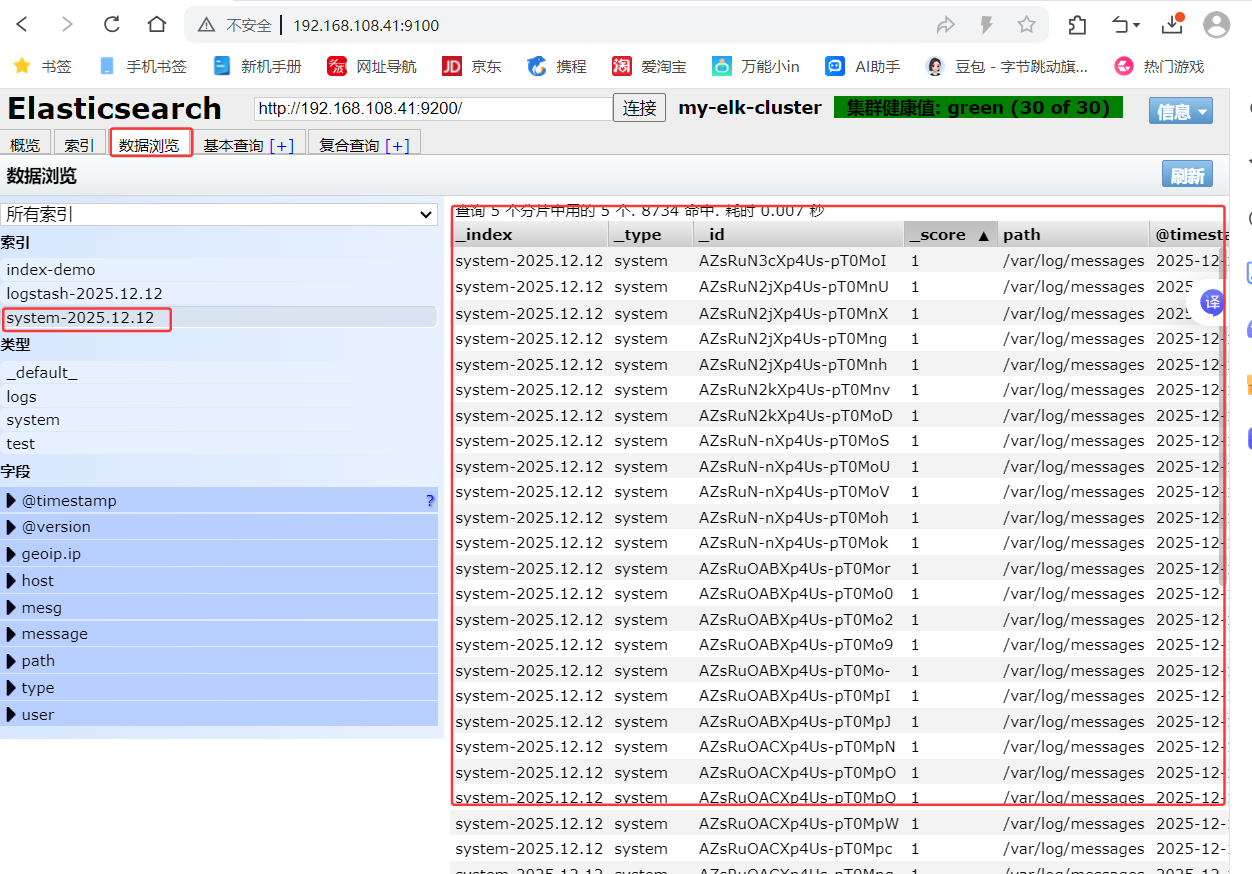The image size is (1252, 874).
Task: Select the system-2025.12.12 index in sidebar
Action: pos(219,318)
